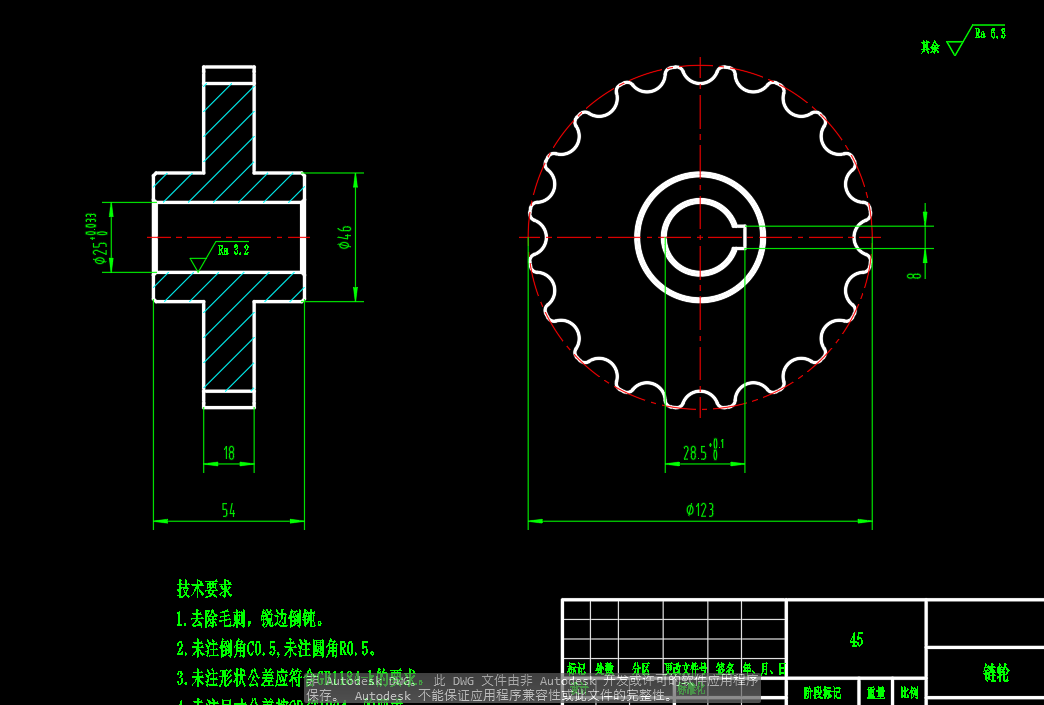Click the 标记 column header in revision table
This screenshot has width=1044, height=705.
click(576, 668)
